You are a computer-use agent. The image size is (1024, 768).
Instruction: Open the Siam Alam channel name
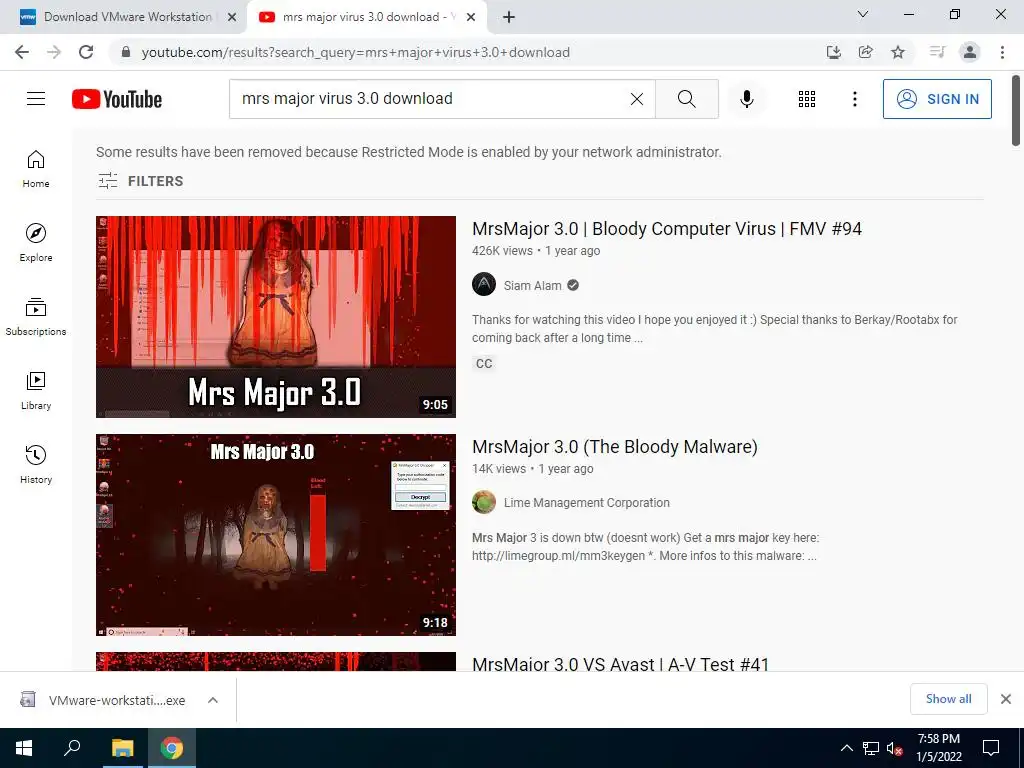(532, 285)
